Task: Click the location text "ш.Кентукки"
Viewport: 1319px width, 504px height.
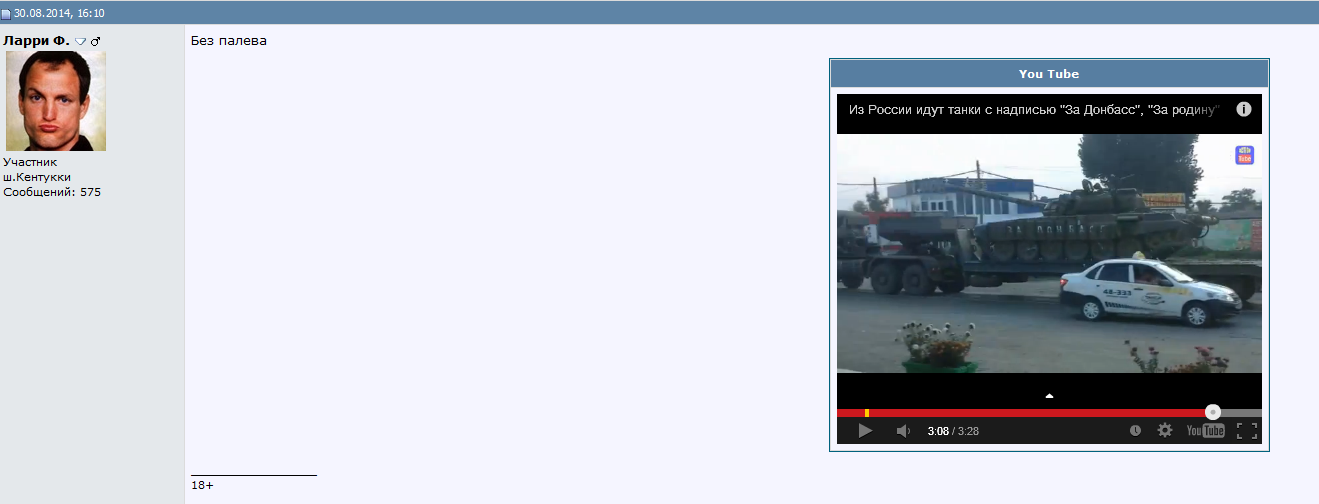Action: pyautogui.click(x=37, y=177)
